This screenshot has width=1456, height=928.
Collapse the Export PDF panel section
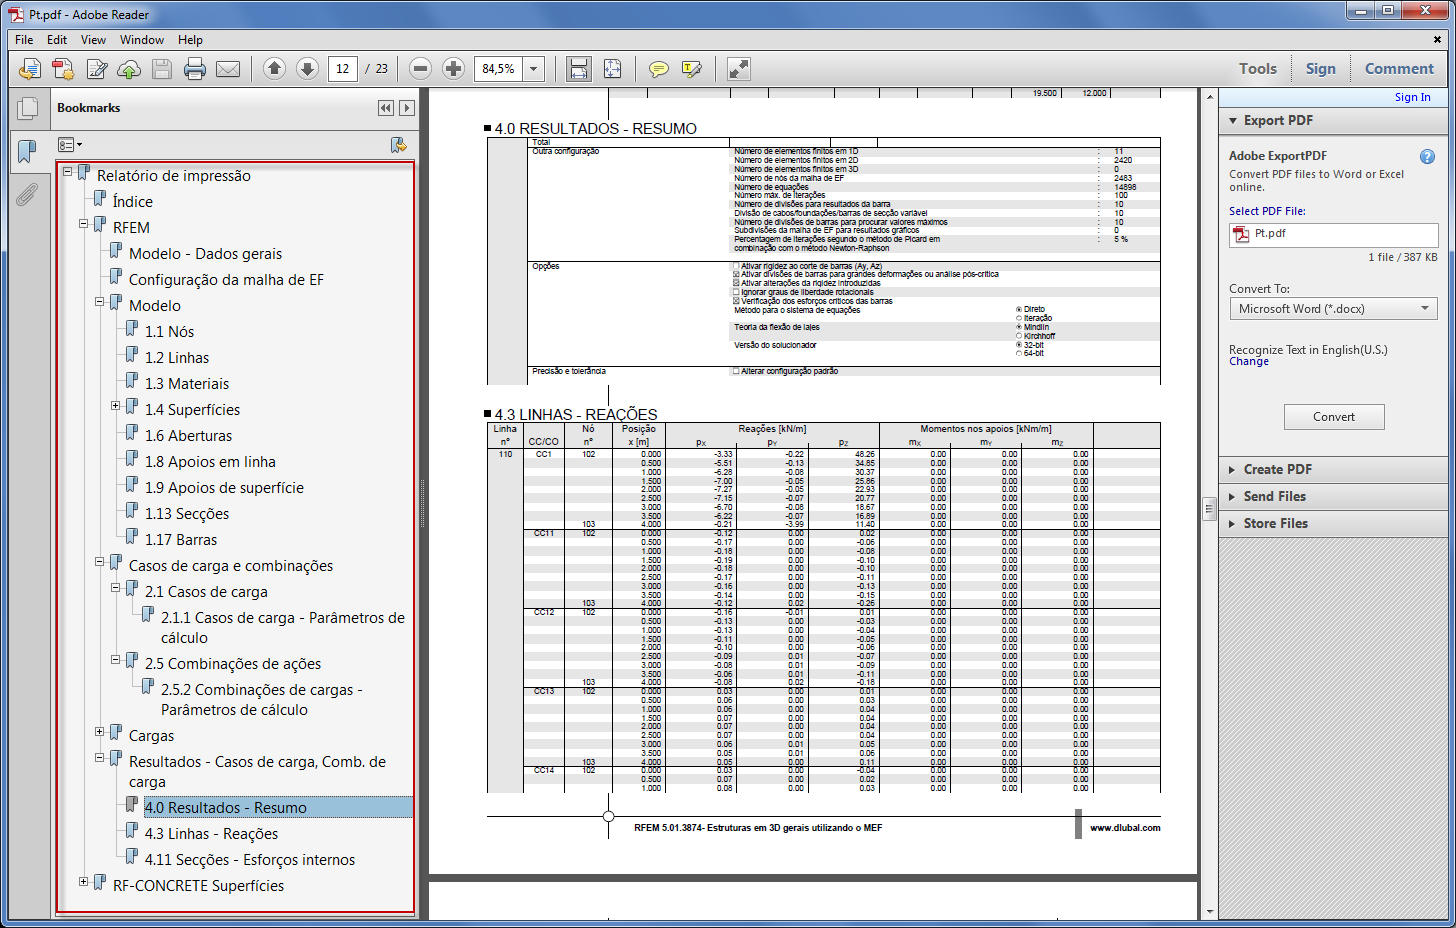(x=1233, y=121)
